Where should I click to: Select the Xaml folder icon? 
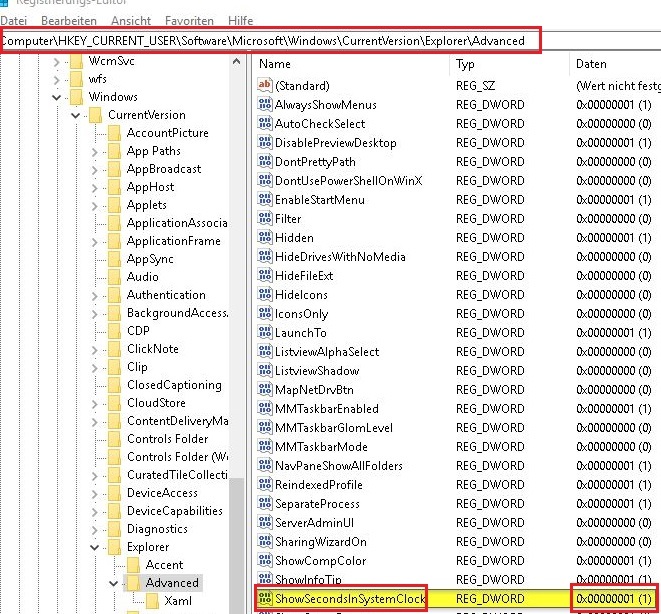152,601
